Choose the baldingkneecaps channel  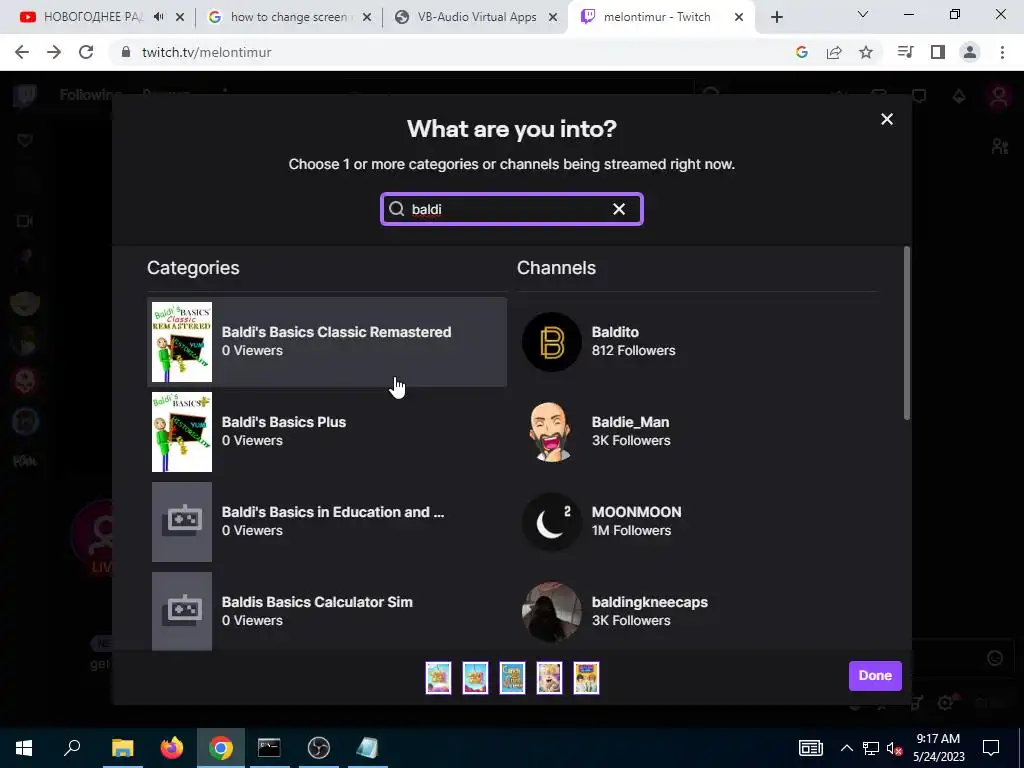point(697,611)
